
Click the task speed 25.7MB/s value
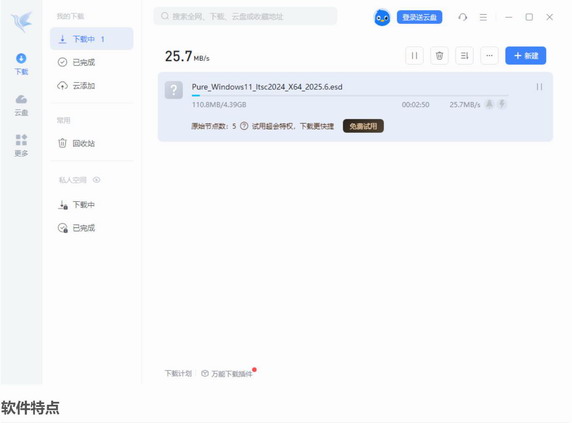coord(465,105)
